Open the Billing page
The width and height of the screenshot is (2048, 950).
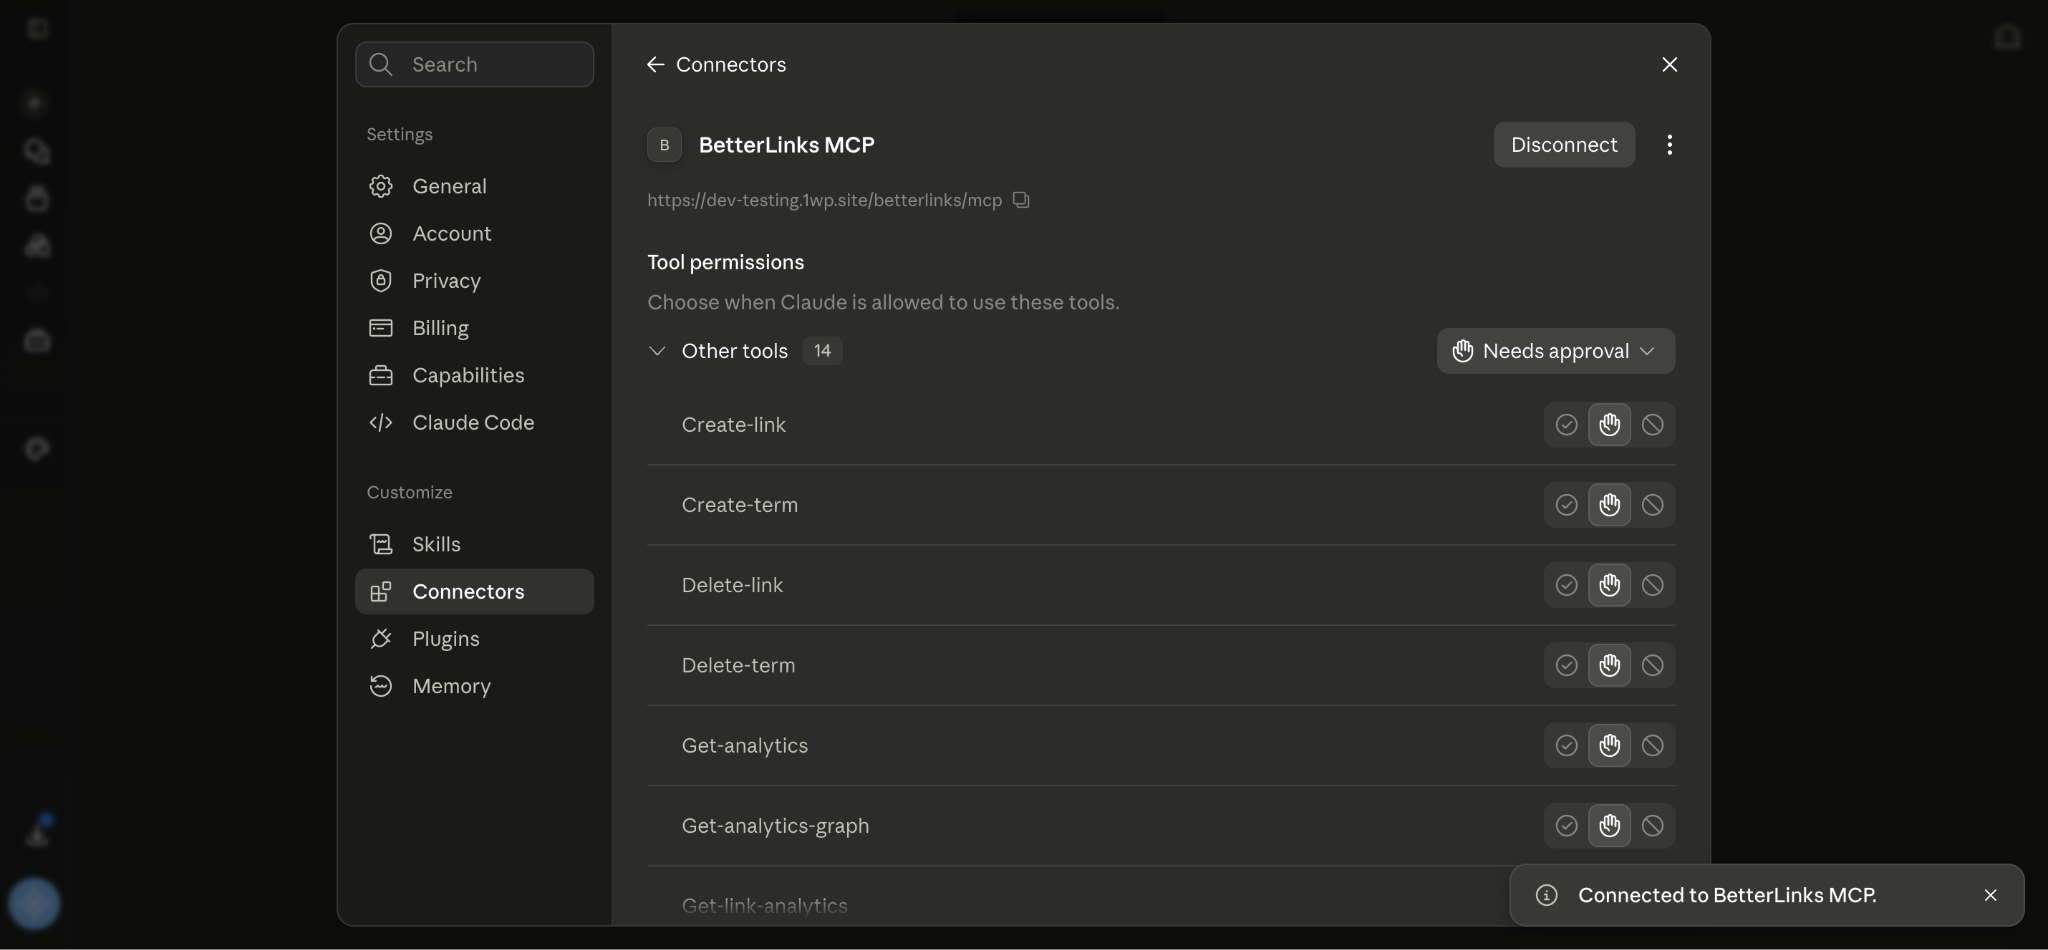pyautogui.click(x=474, y=328)
